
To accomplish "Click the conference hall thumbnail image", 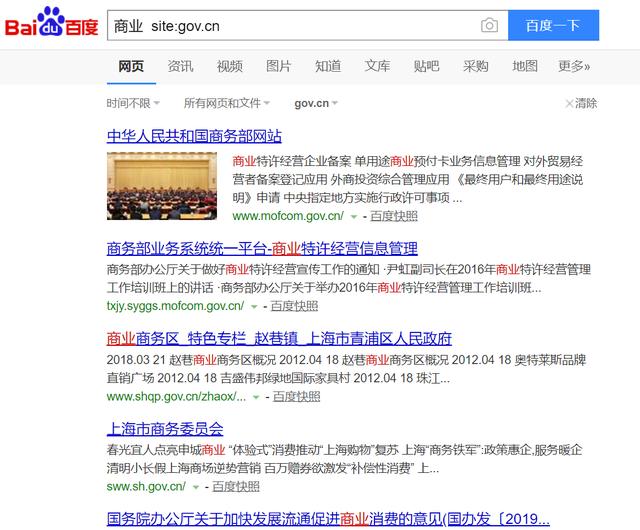I will [x=162, y=186].
